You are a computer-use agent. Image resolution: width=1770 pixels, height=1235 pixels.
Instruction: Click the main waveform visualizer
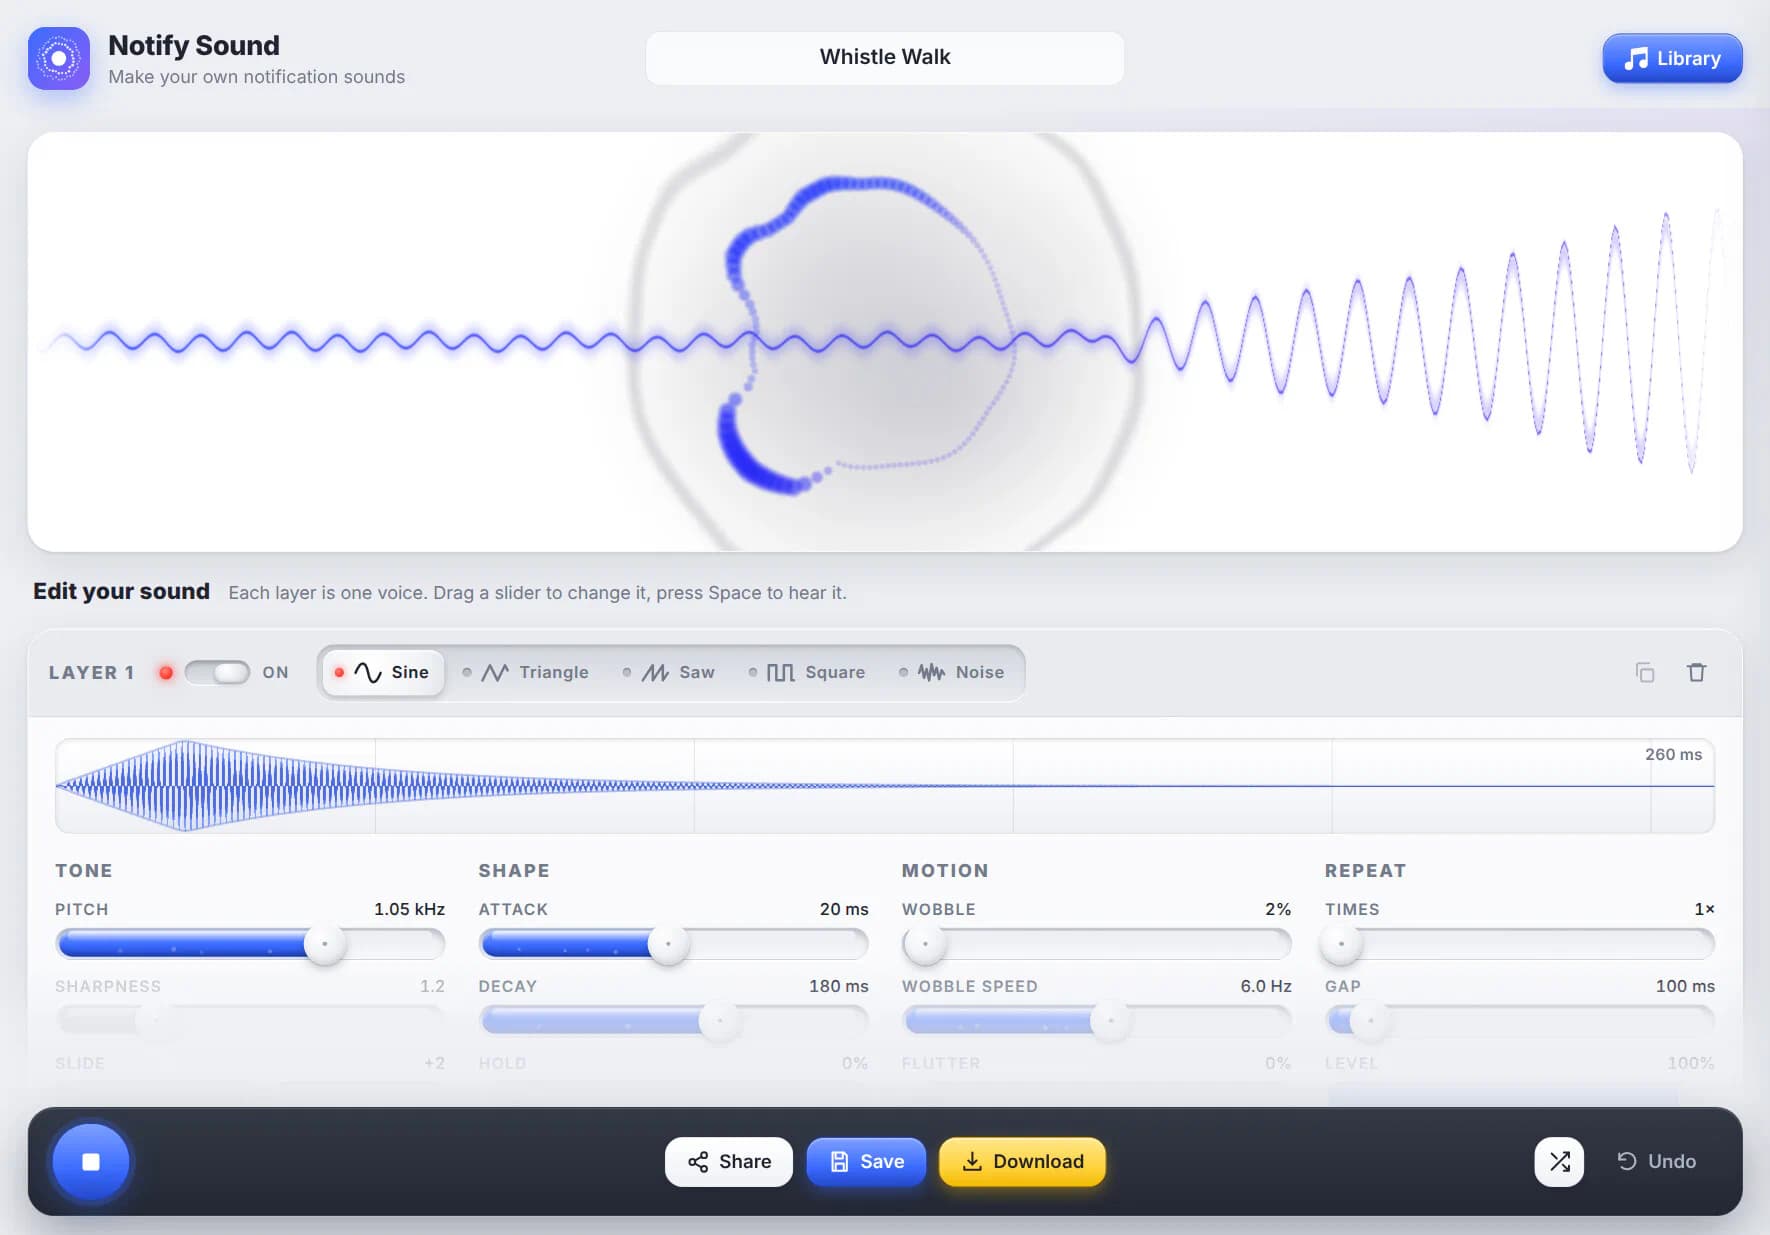pos(885,342)
